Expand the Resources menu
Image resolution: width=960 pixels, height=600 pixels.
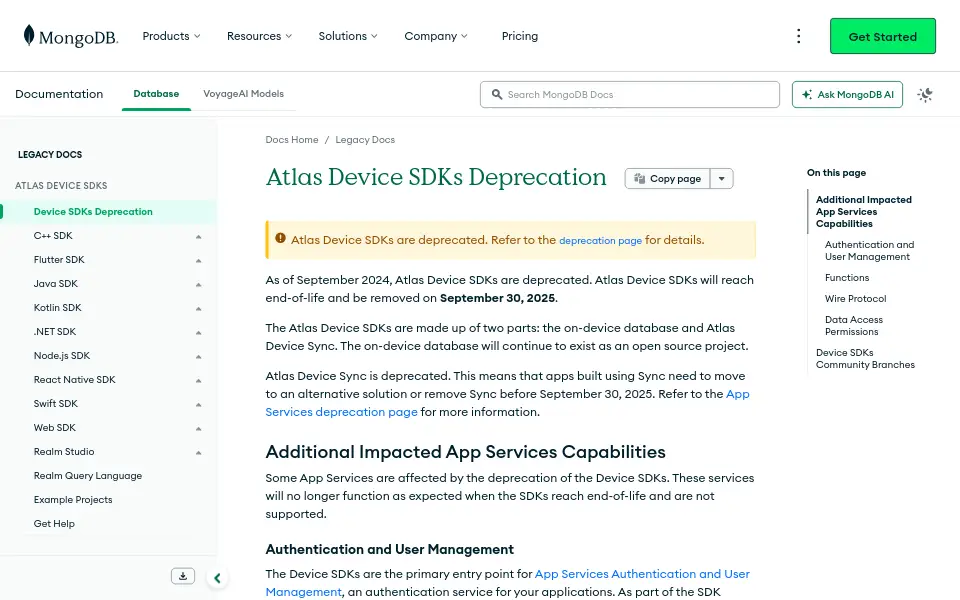coord(260,36)
